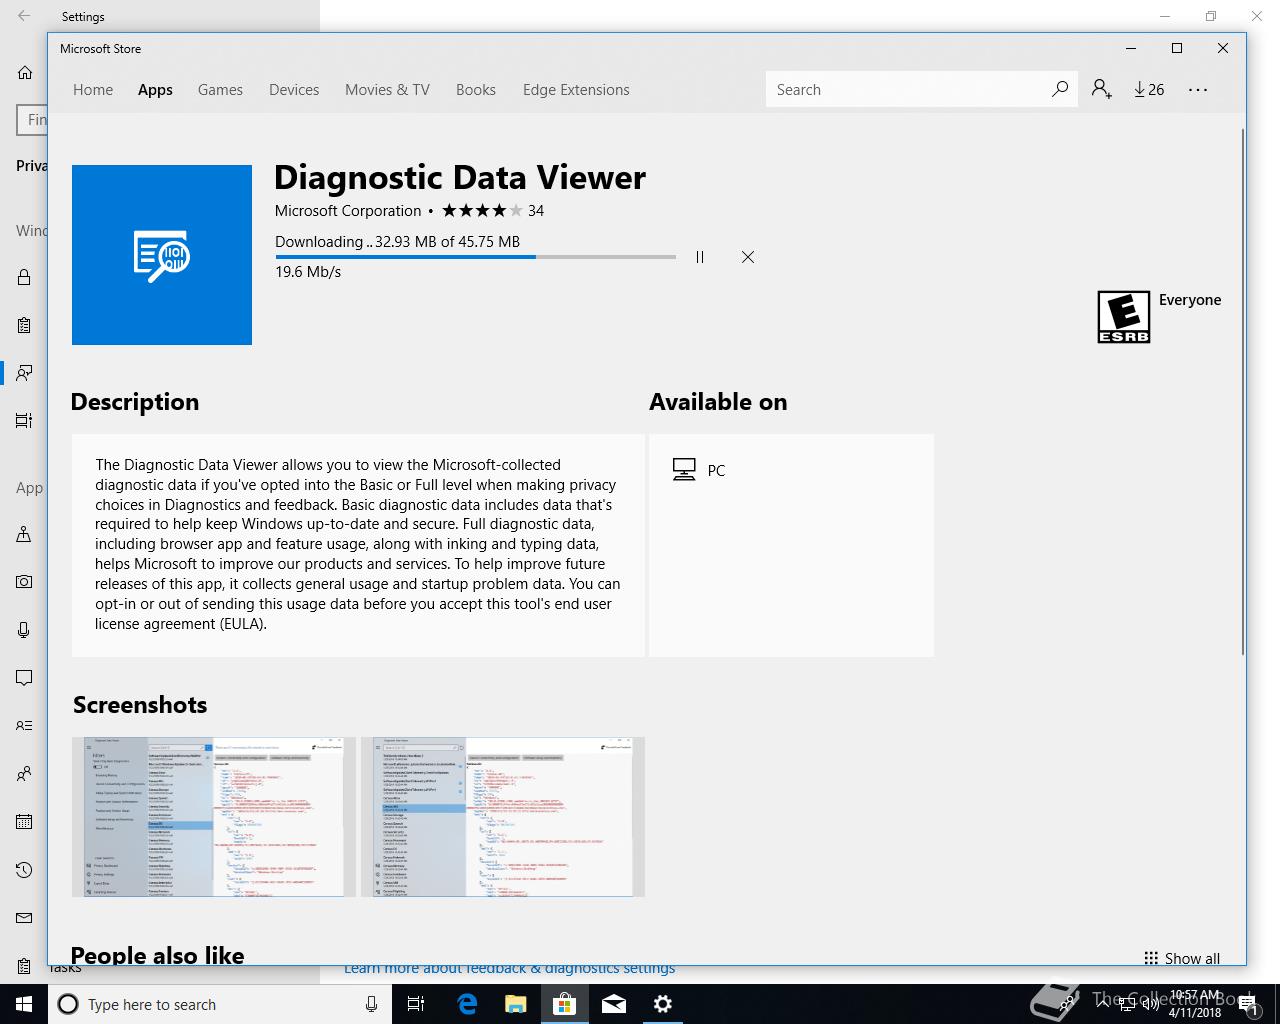Click the "19.6 Mb/s" download speed text
Viewport: 1280px width, 1024px height.
point(308,272)
